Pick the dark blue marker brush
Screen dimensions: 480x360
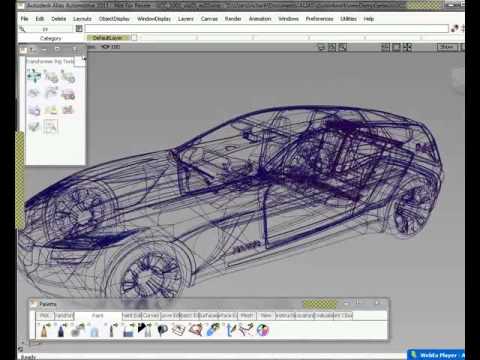61,330
